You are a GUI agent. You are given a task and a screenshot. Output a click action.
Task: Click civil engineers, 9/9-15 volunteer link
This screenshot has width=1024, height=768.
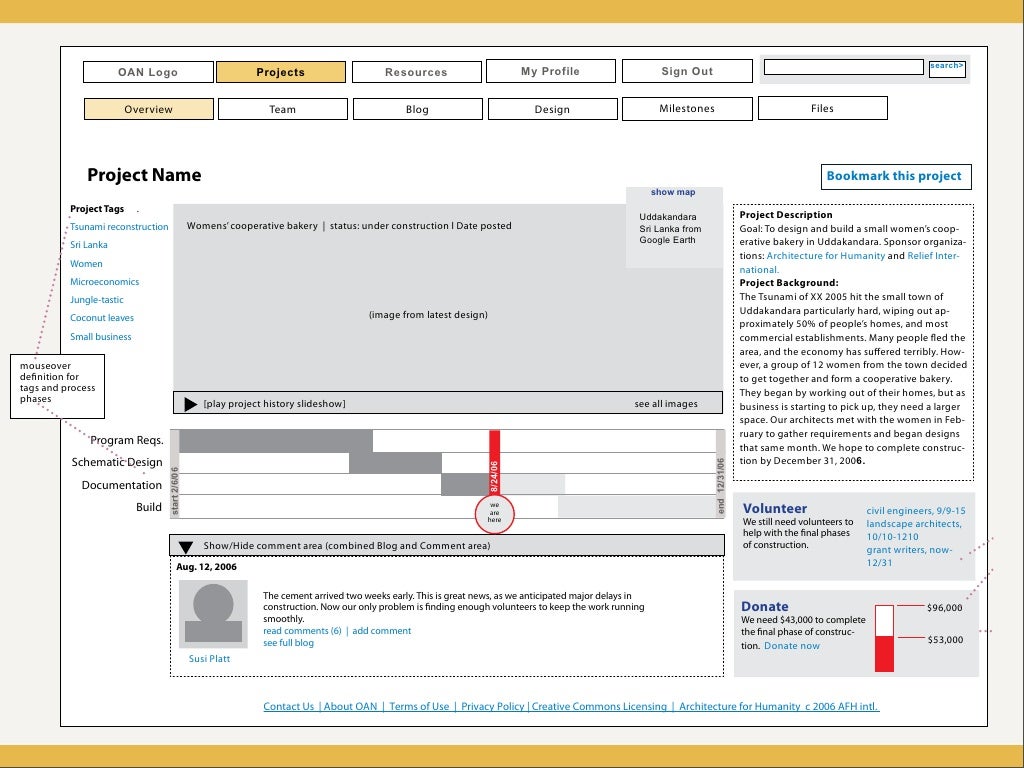(x=916, y=511)
